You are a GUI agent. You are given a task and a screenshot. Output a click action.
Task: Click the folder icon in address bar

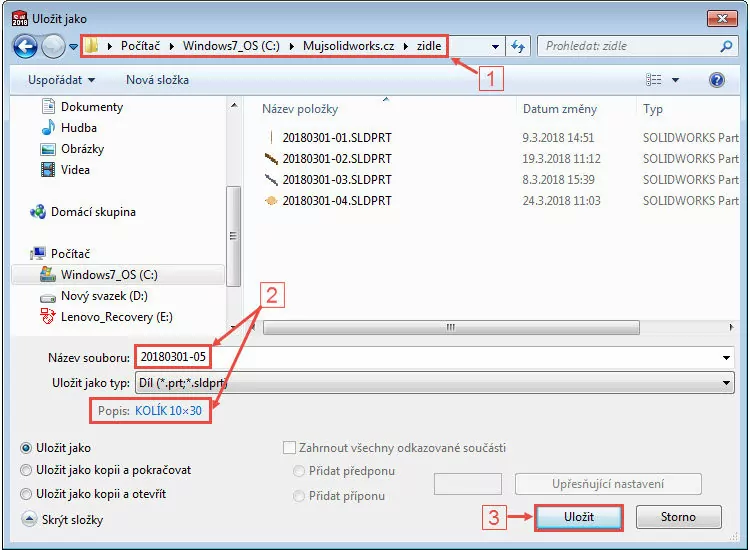tap(91, 46)
